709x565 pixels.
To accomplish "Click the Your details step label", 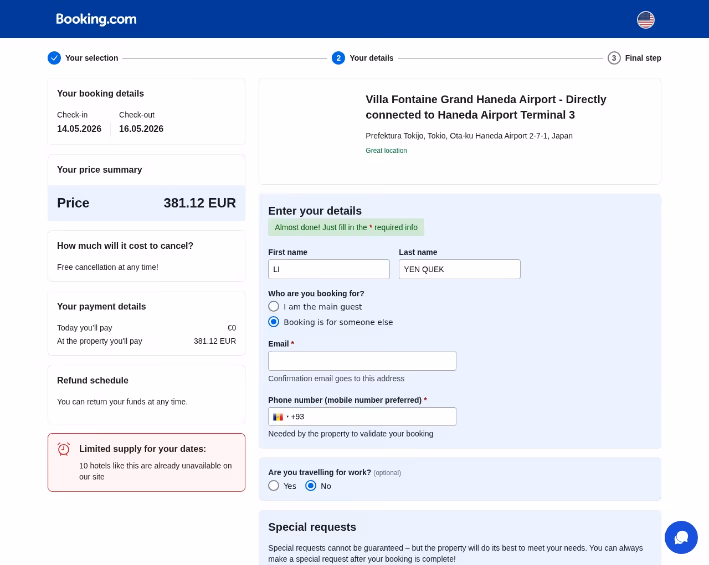I will pyautogui.click(x=371, y=58).
